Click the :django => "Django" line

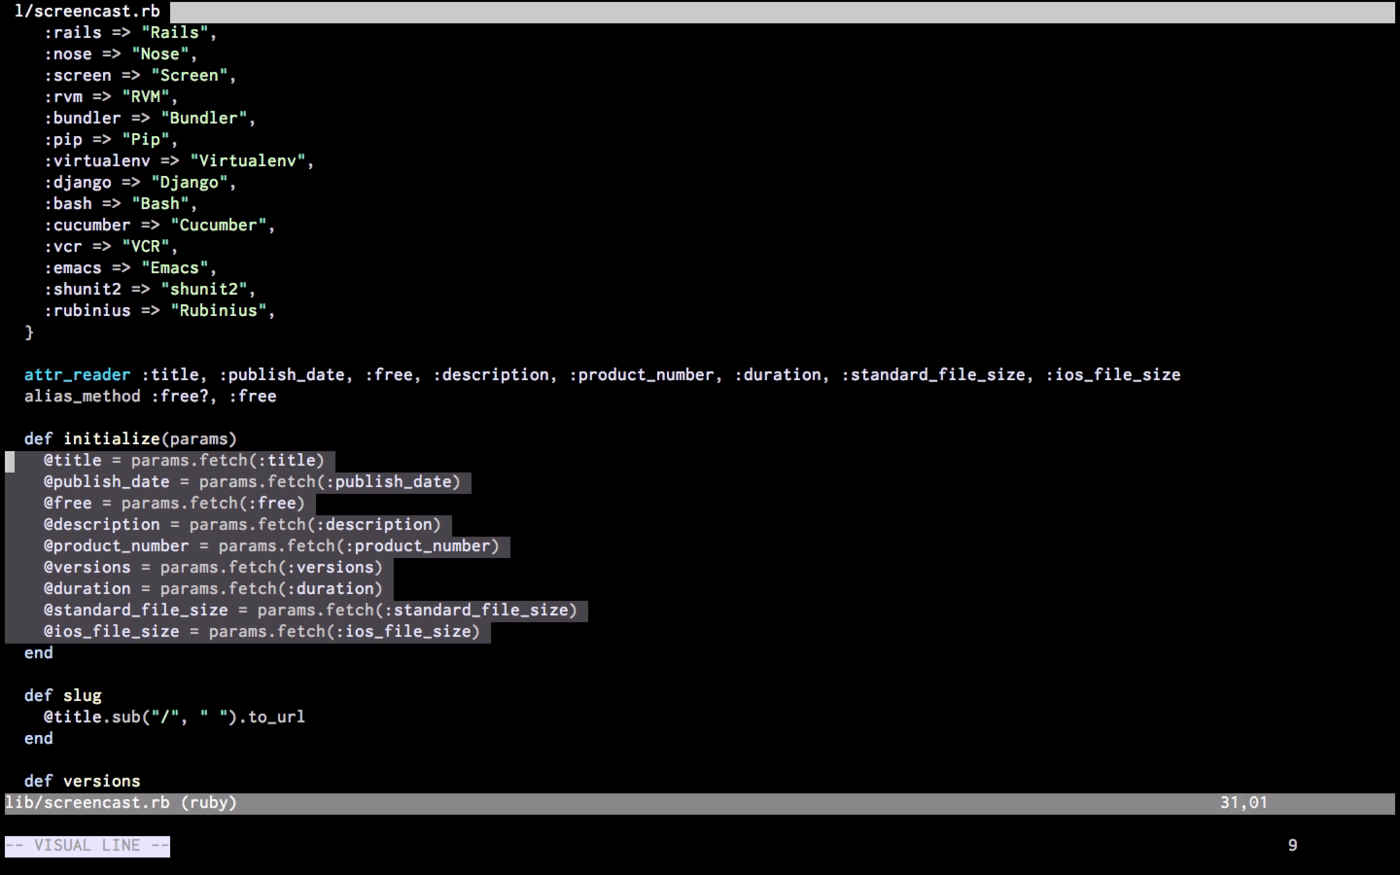pos(140,182)
